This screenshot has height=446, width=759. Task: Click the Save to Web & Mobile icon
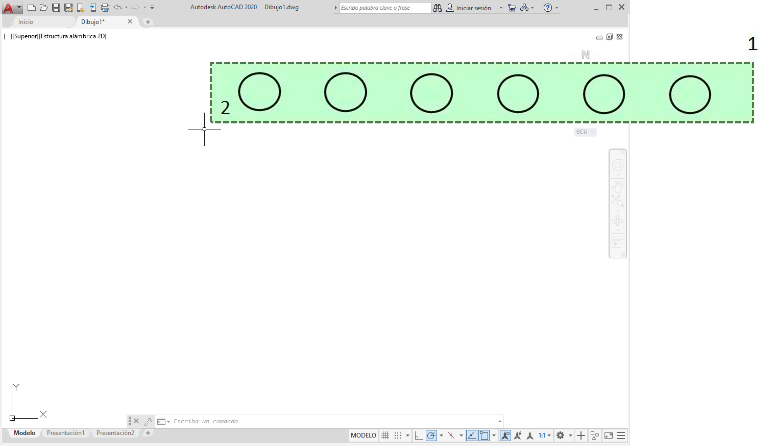92,8
